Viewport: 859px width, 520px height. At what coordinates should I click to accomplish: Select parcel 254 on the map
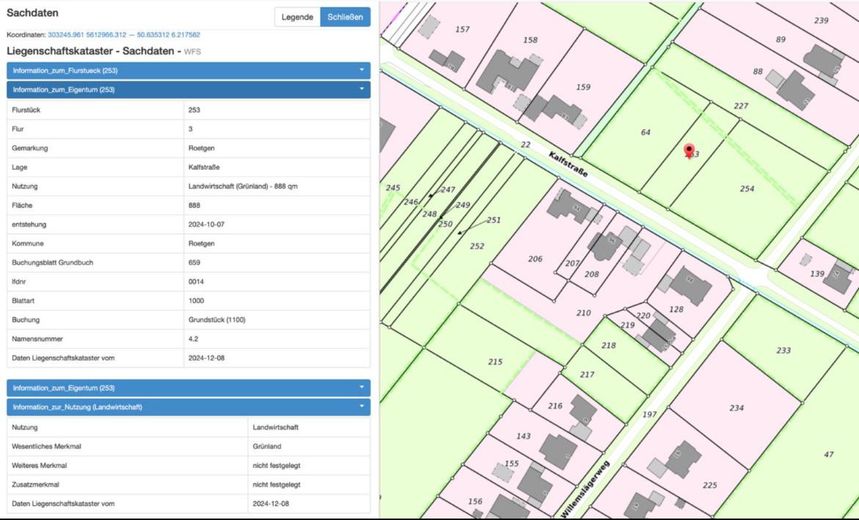[746, 188]
